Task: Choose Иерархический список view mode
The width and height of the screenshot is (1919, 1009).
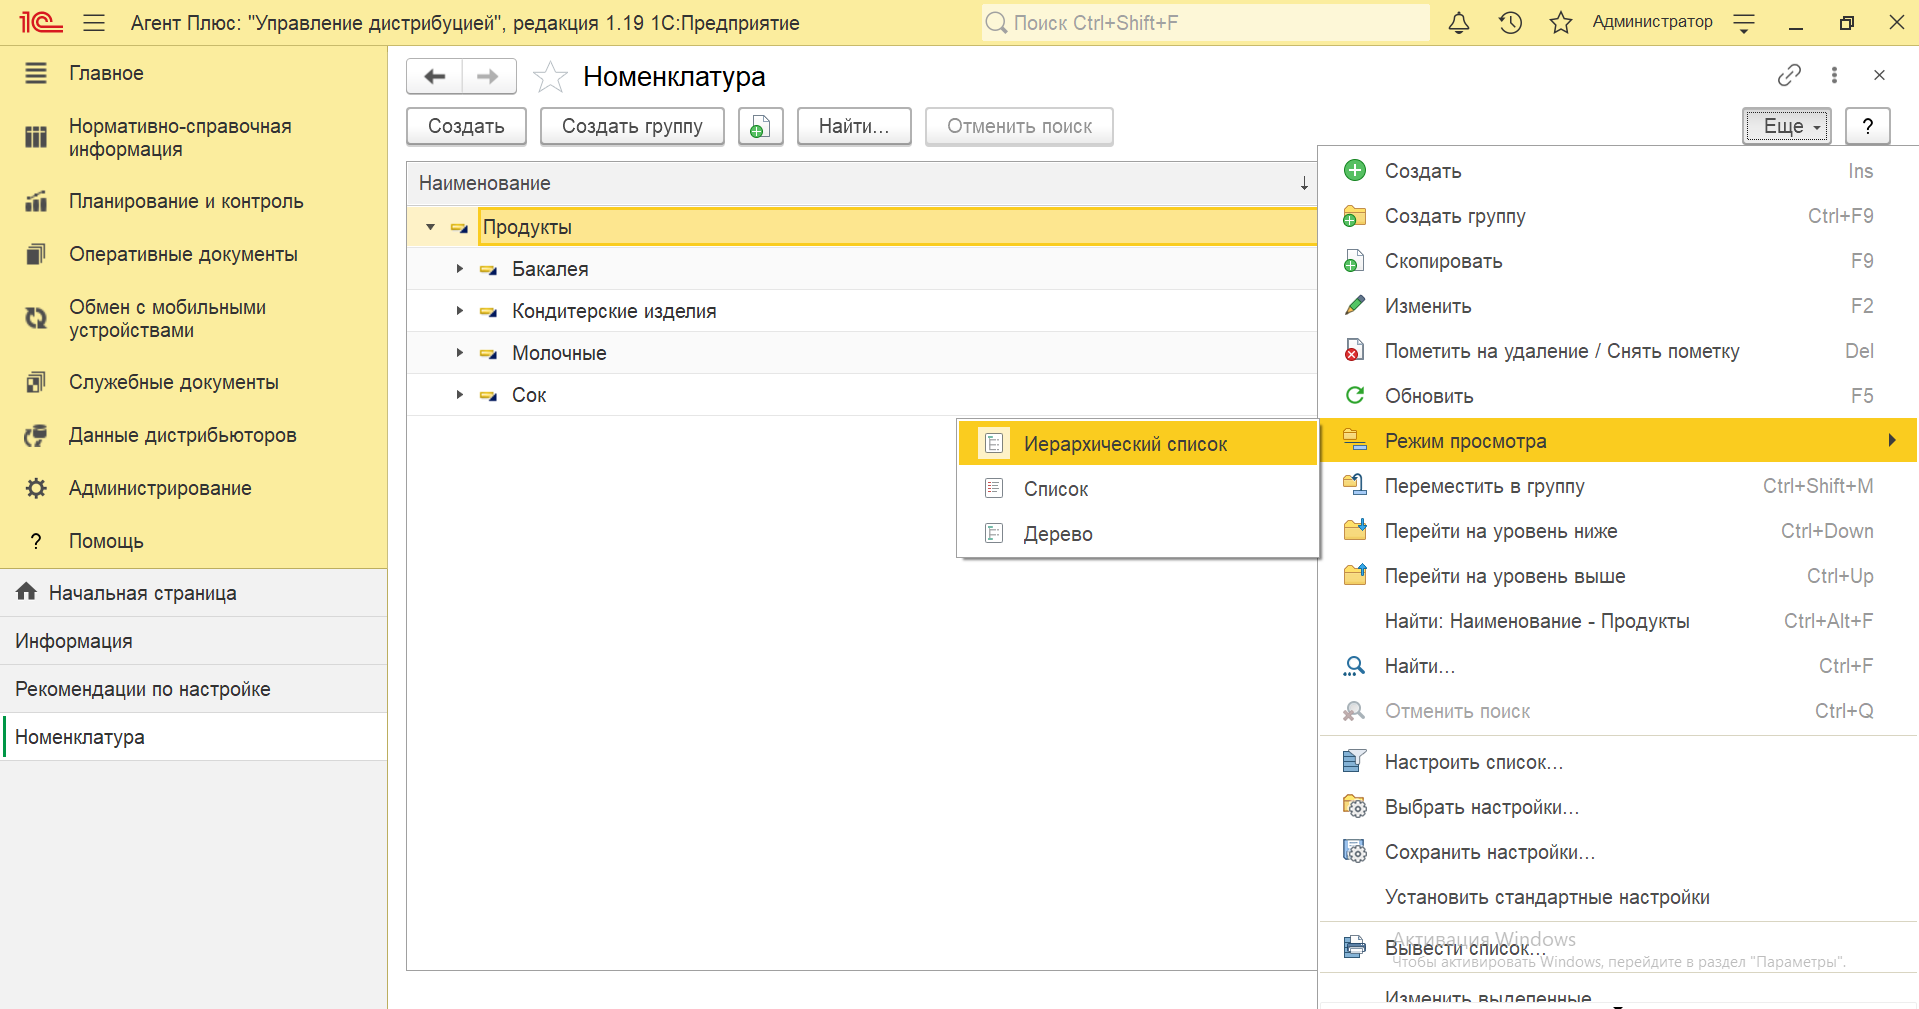Action: pyautogui.click(x=1138, y=444)
